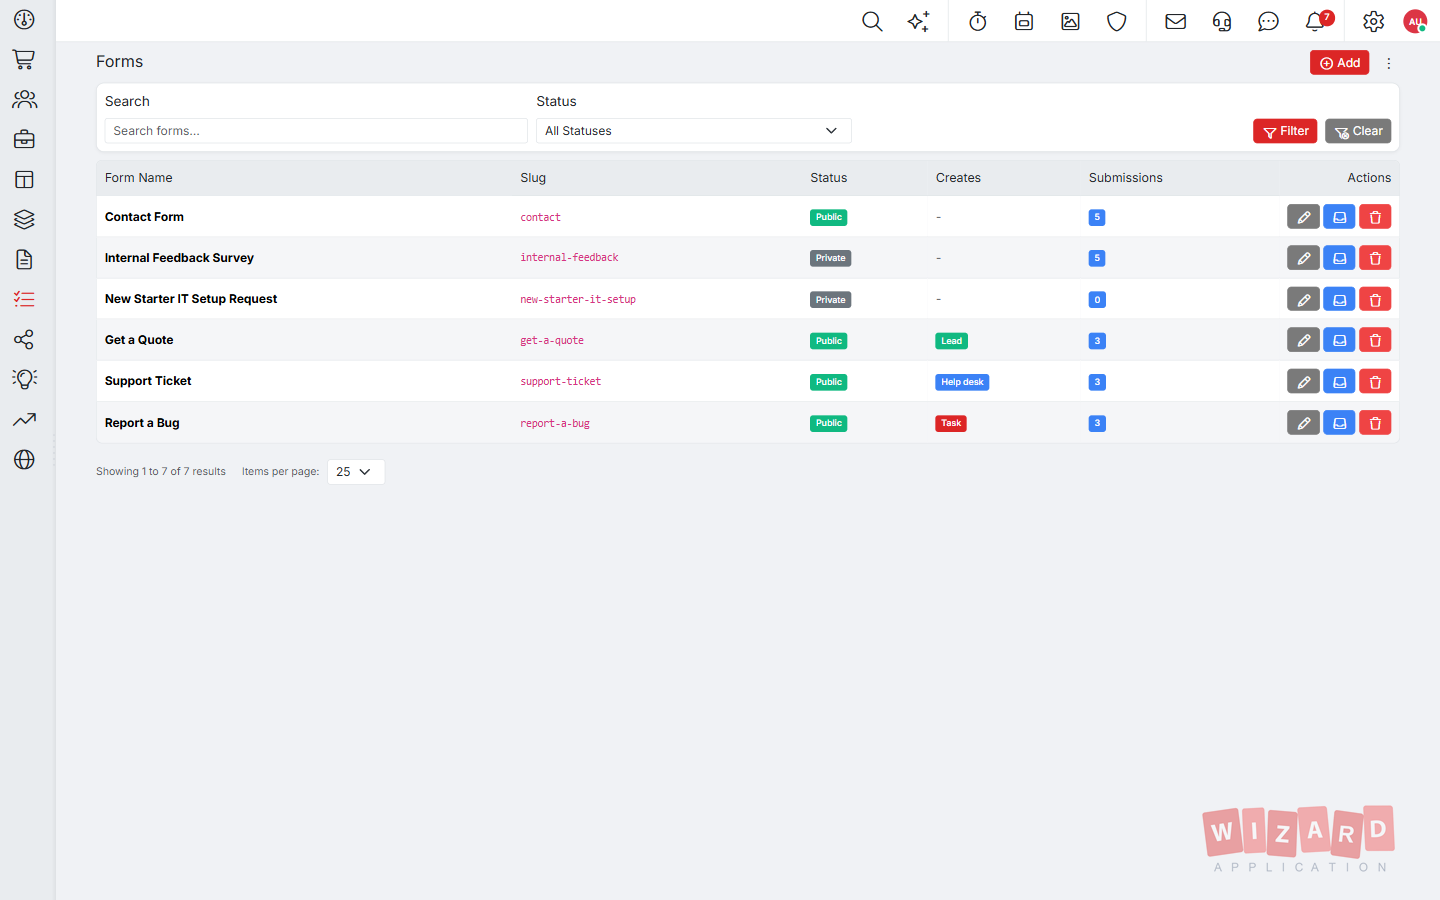Click Public status badge on Contact Form
1440x900 pixels.
(828, 217)
